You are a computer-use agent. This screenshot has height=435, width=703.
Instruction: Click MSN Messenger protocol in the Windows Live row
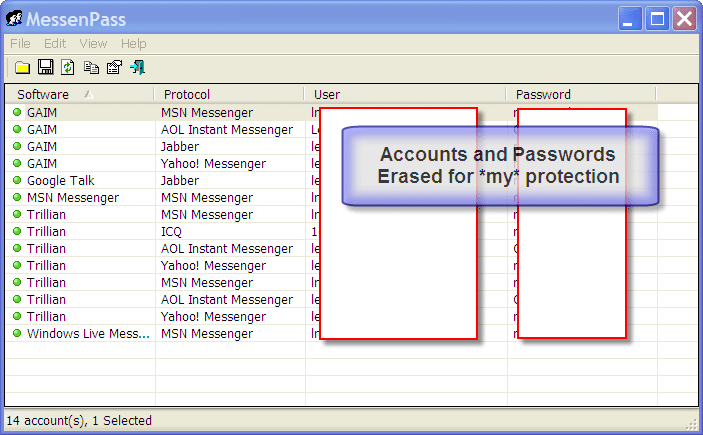click(x=207, y=334)
